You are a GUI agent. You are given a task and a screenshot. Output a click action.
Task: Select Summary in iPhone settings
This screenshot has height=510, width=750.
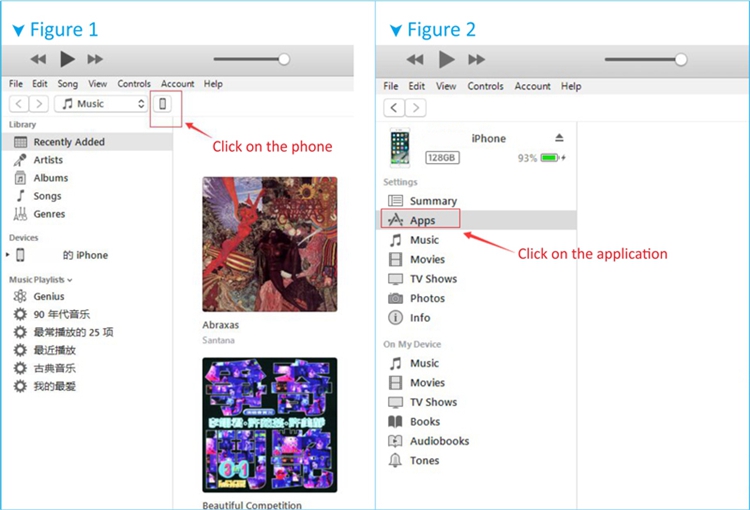[x=432, y=201]
